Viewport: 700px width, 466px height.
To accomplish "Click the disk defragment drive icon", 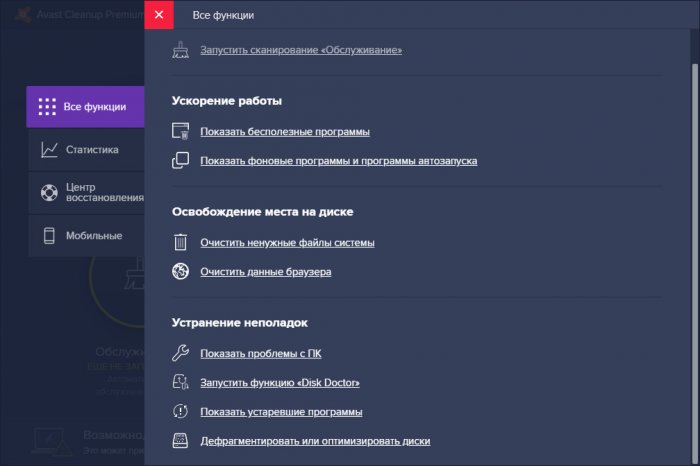I will point(181,440).
